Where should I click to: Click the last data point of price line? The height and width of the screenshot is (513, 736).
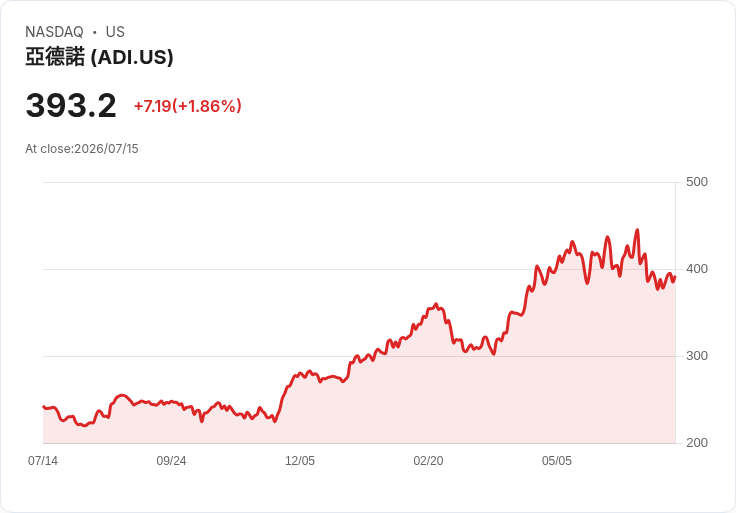point(675,277)
